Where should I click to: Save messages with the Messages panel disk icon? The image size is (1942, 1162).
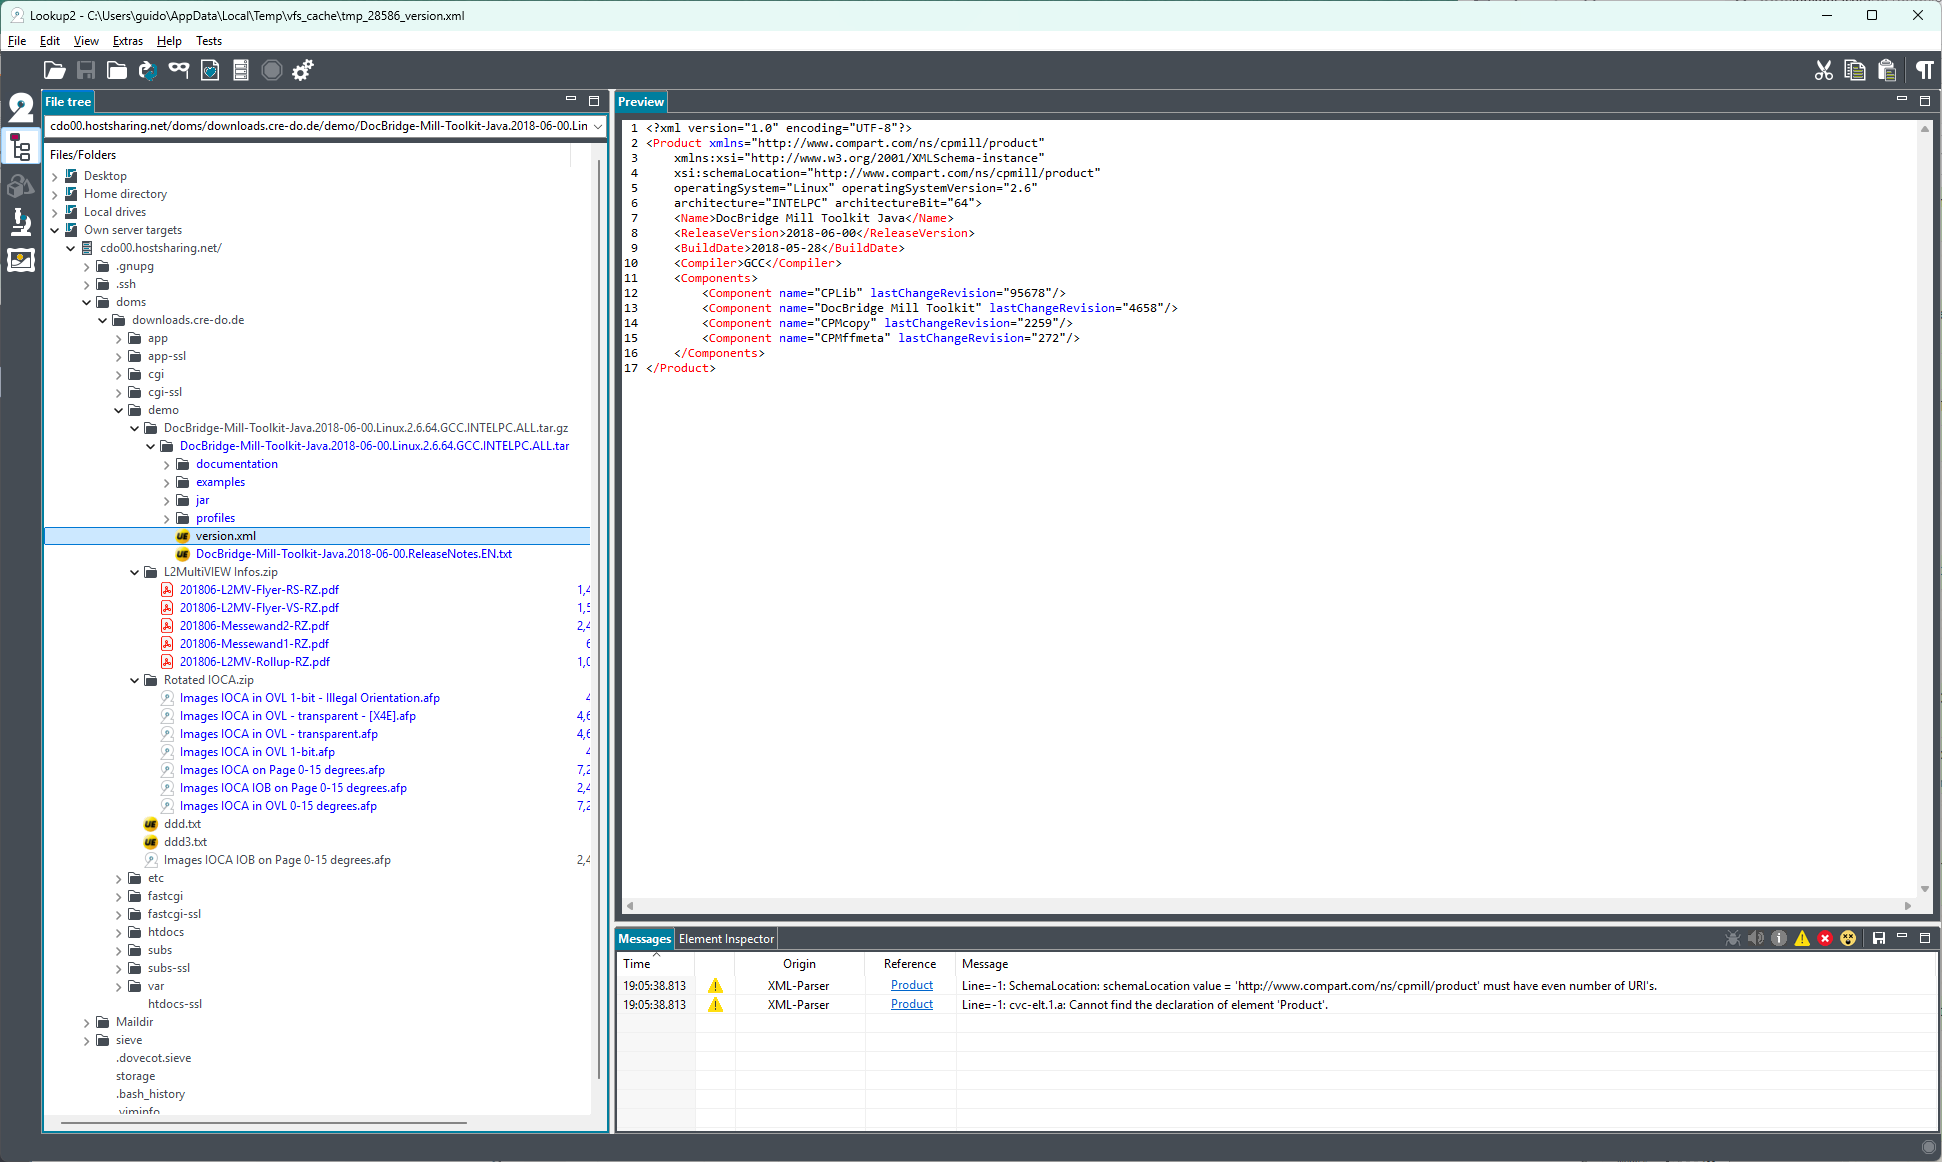[x=1879, y=938]
